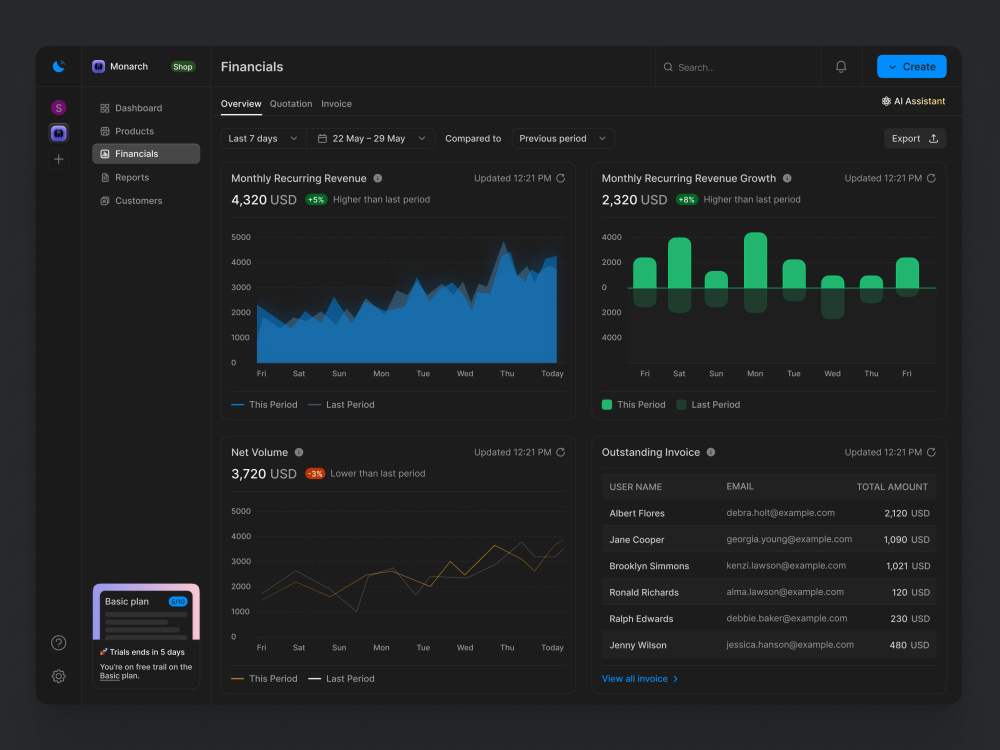This screenshot has width=1000, height=750.
Task: Refresh the Outstanding Invoice card
Action: point(931,452)
